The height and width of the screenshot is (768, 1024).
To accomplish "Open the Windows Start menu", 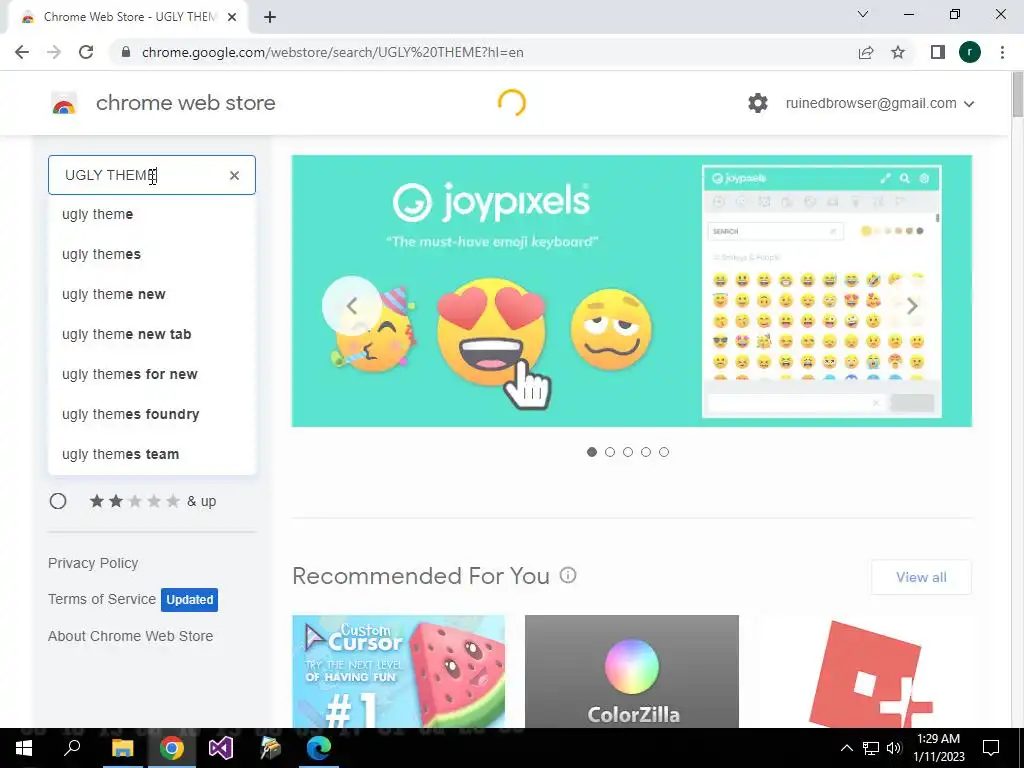I will (24, 748).
